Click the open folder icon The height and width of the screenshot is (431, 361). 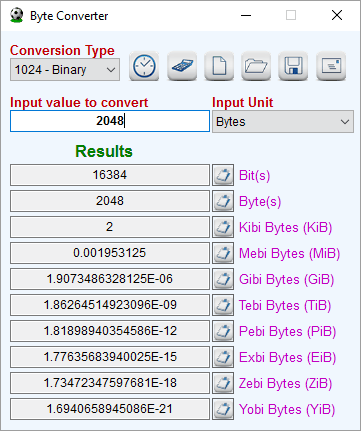(256, 66)
